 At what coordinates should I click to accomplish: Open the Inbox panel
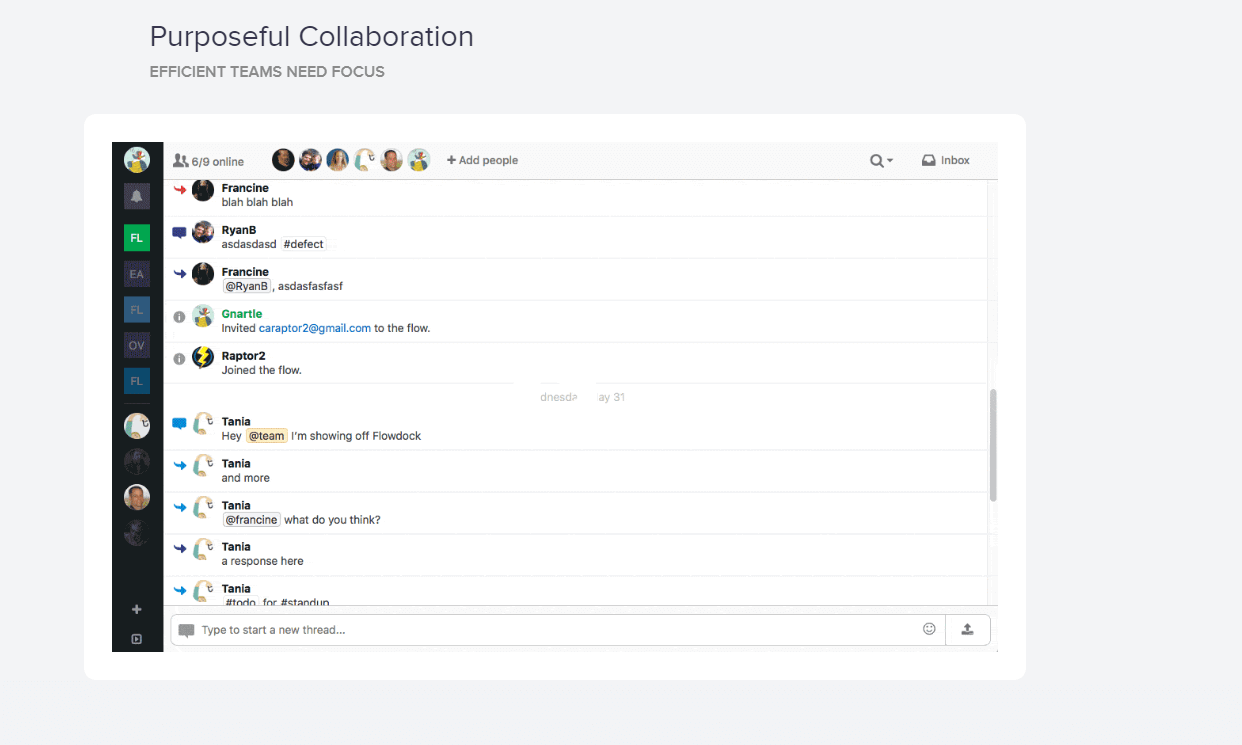[945, 160]
